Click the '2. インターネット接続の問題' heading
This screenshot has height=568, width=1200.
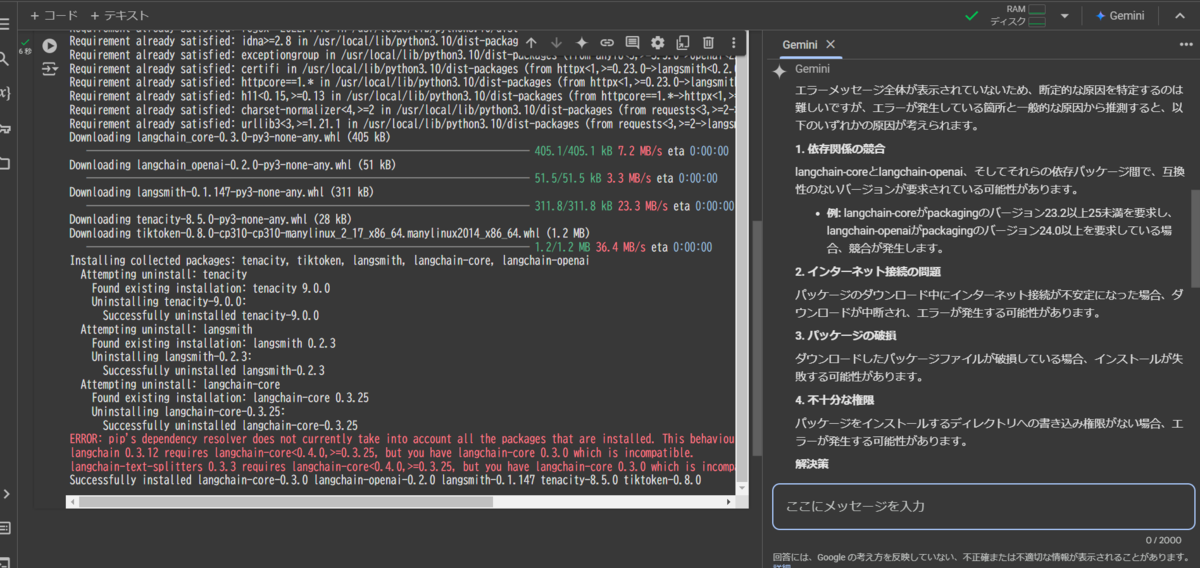click(868, 272)
